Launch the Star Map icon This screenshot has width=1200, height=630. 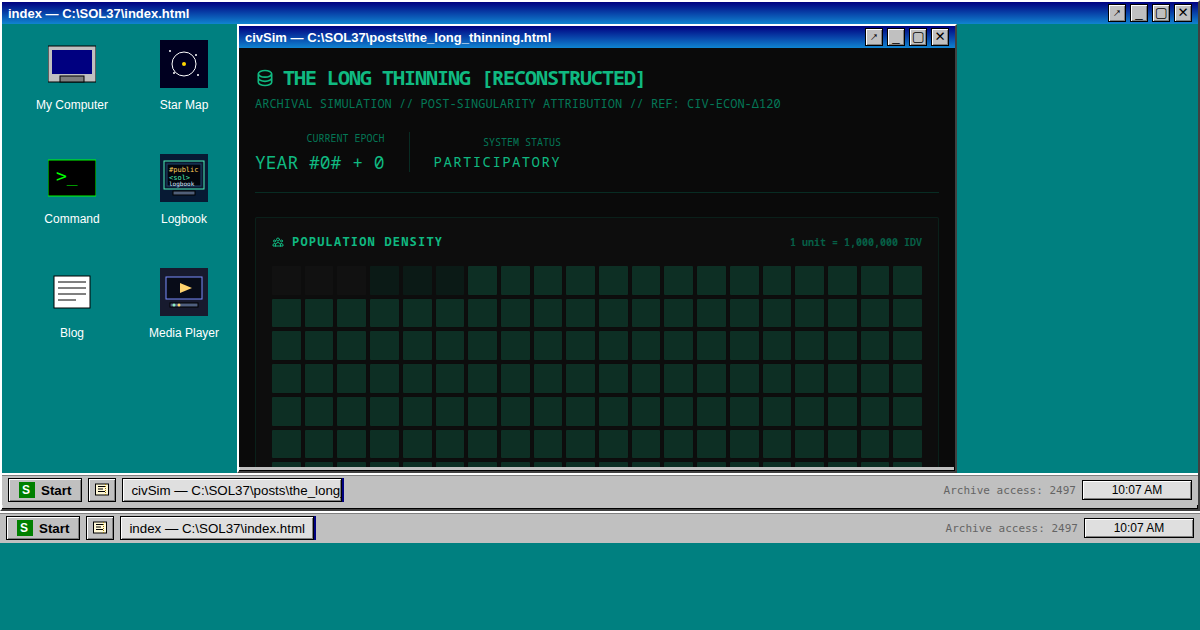[x=184, y=65]
